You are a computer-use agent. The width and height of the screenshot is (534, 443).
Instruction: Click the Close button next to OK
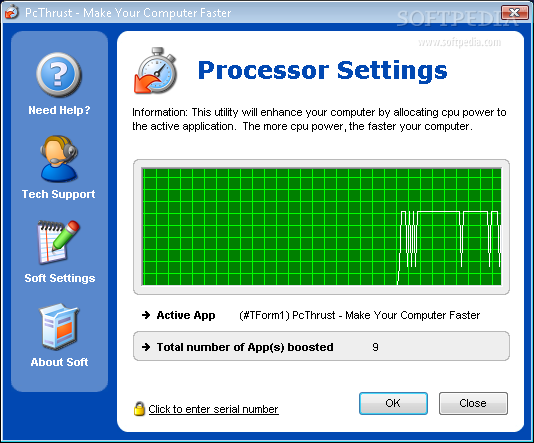pyautogui.click(x=473, y=403)
